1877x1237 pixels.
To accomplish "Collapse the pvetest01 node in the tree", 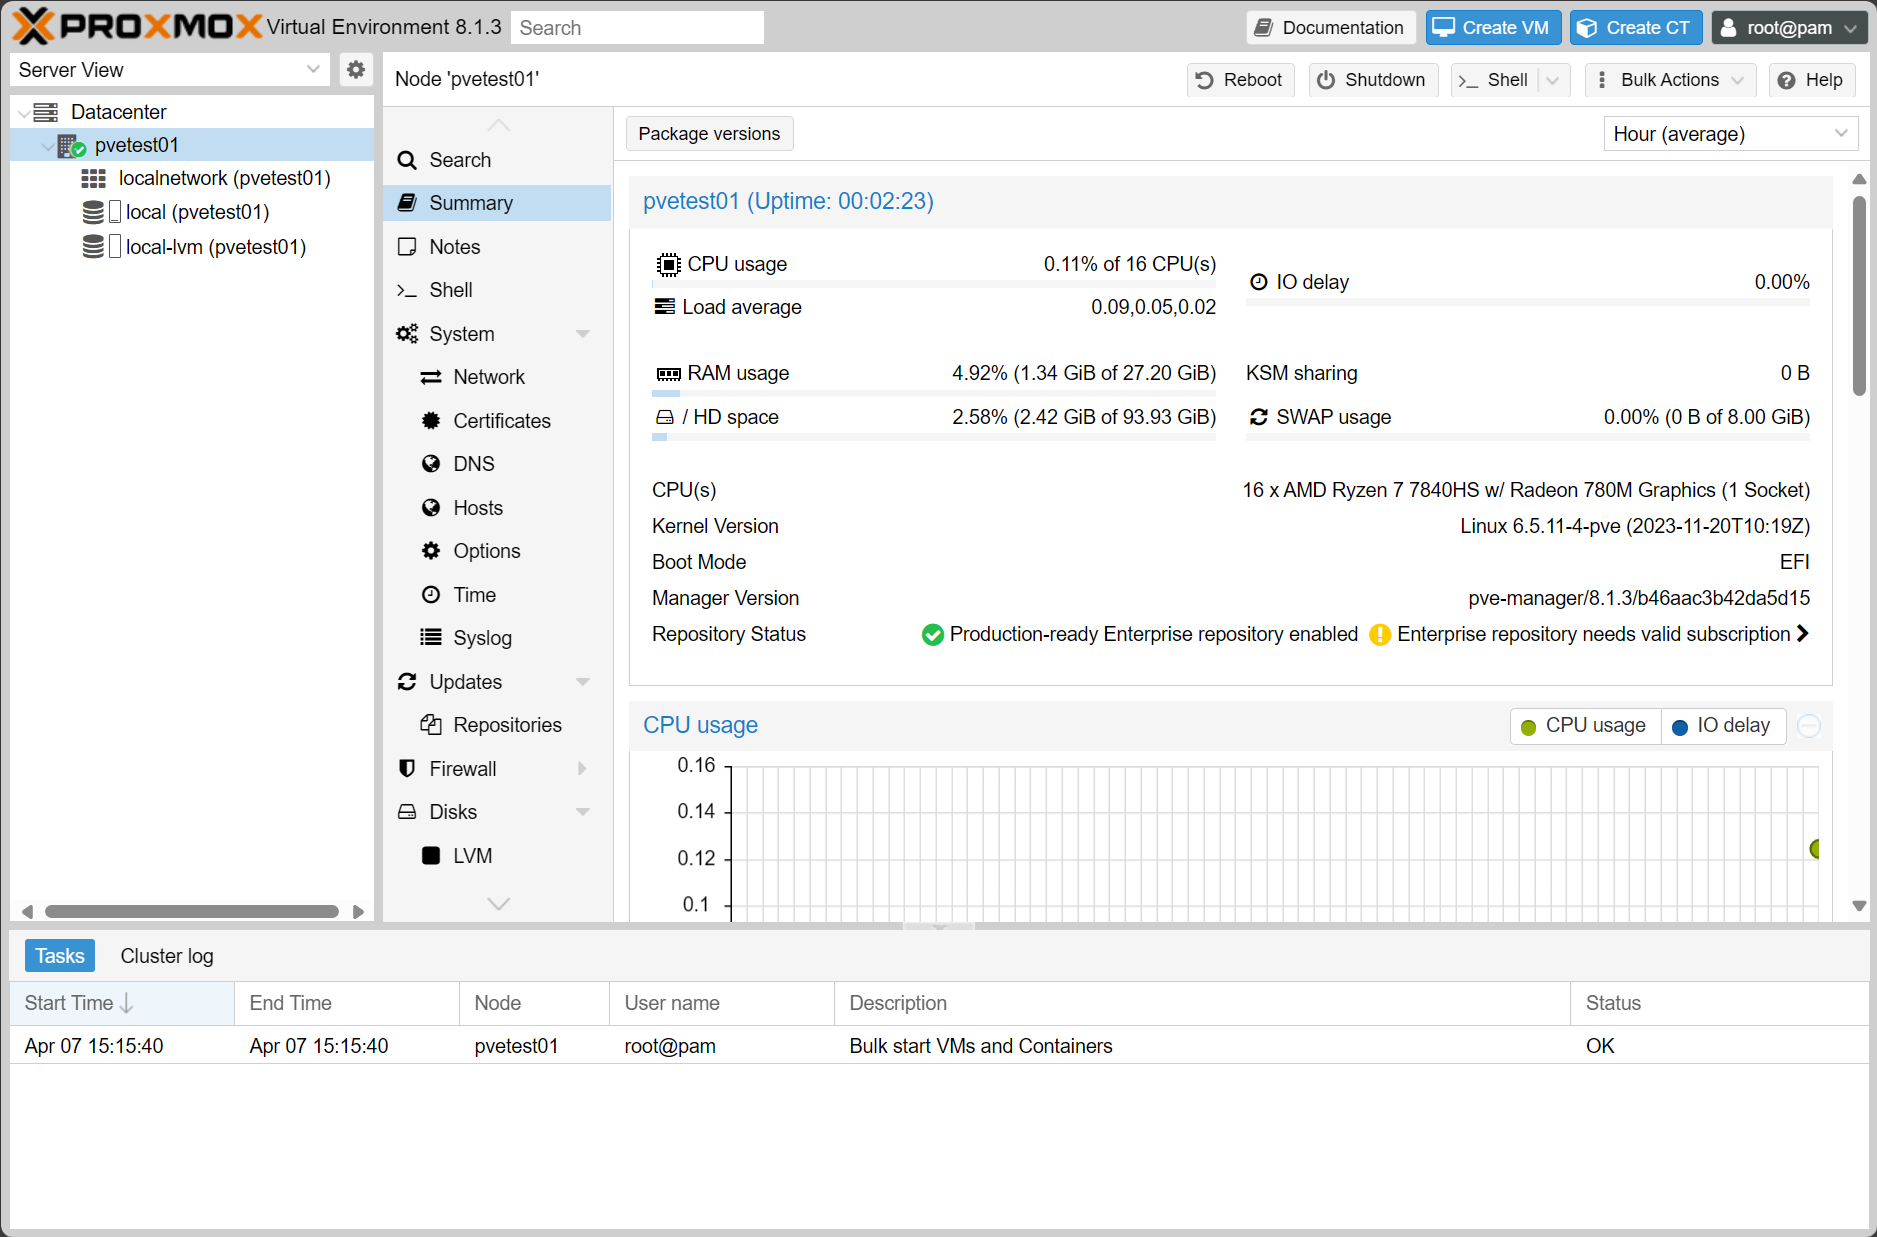I will click(x=48, y=145).
